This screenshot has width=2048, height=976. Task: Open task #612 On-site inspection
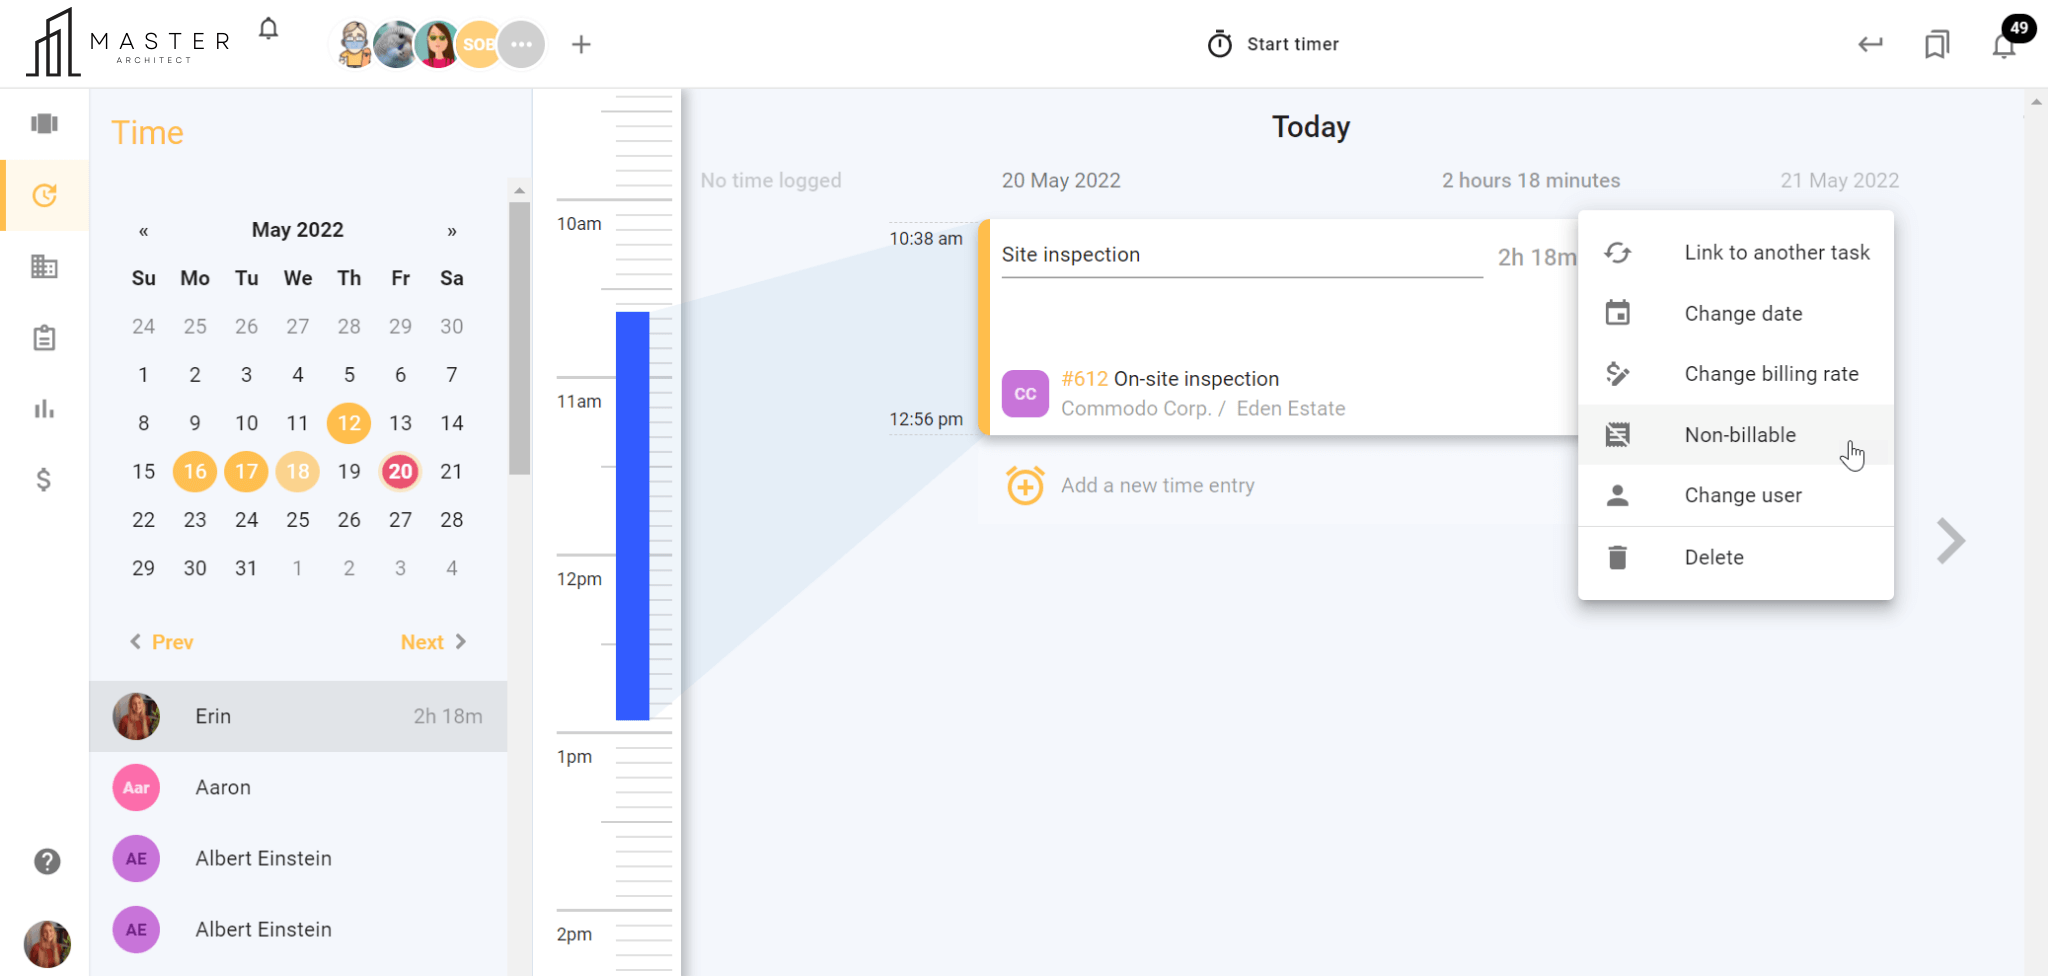[1170, 379]
